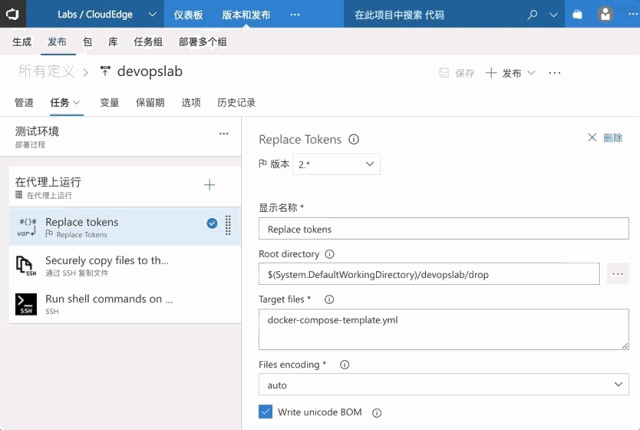Open the 版本 2.* version dropdown
Screen dimensions: 640x430
(336, 164)
